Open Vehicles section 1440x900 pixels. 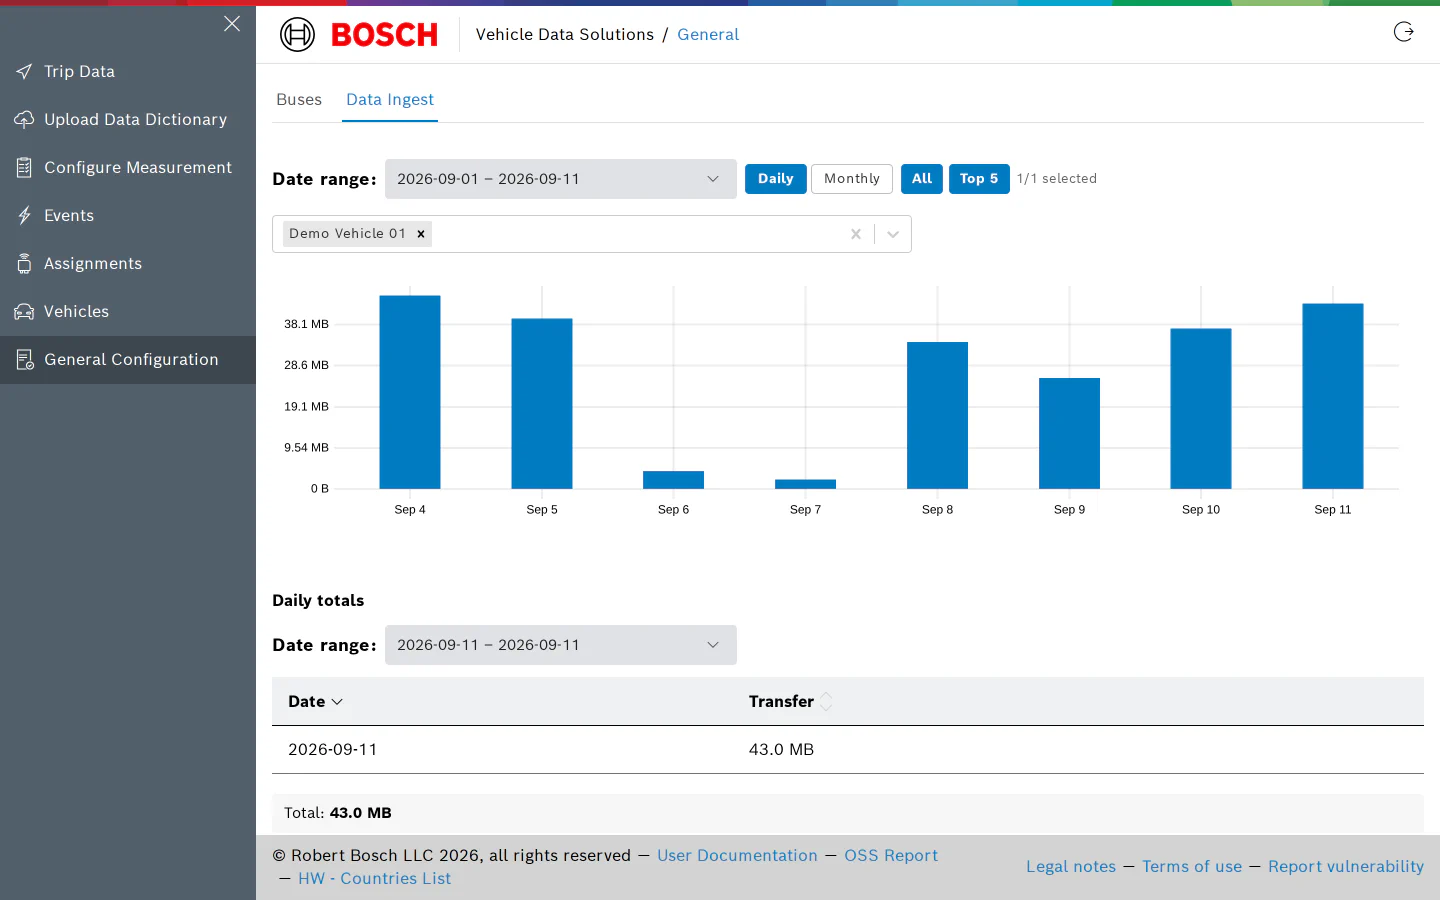(128, 312)
